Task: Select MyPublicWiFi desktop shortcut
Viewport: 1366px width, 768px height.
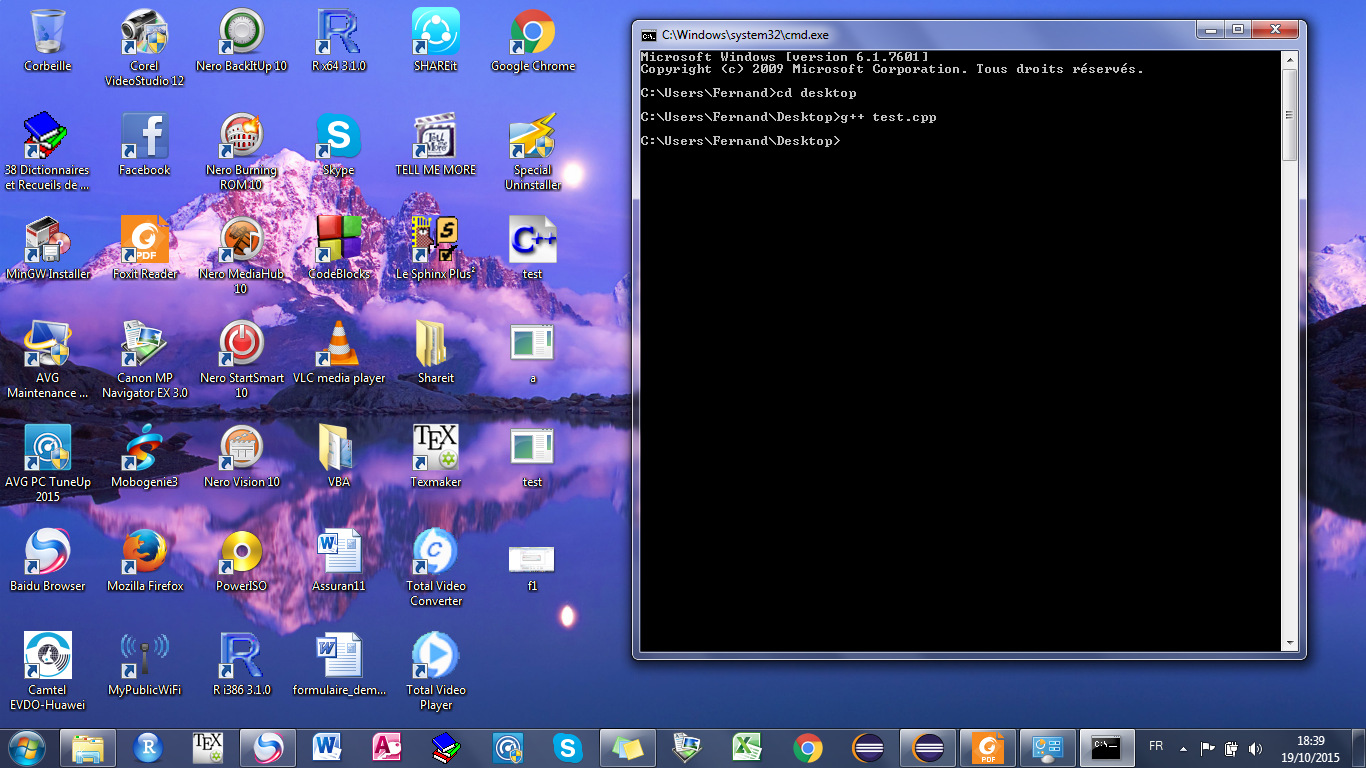Action: coord(145,664)
